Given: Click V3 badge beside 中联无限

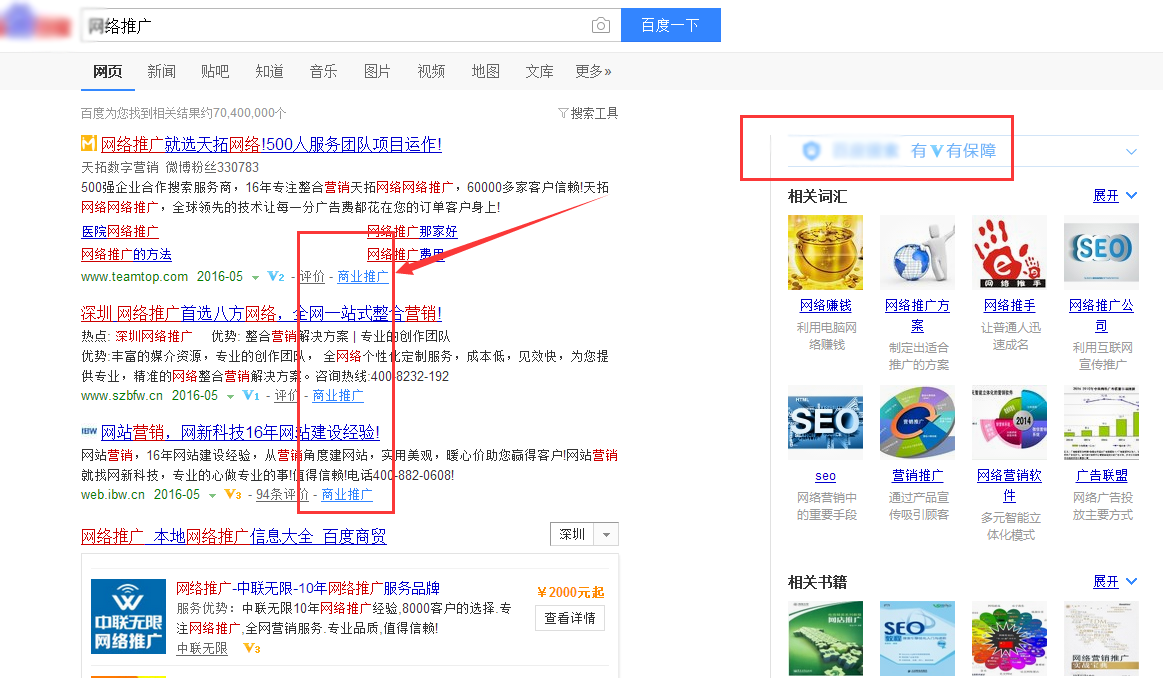Looking at the screenshot, I should (251, 648).
